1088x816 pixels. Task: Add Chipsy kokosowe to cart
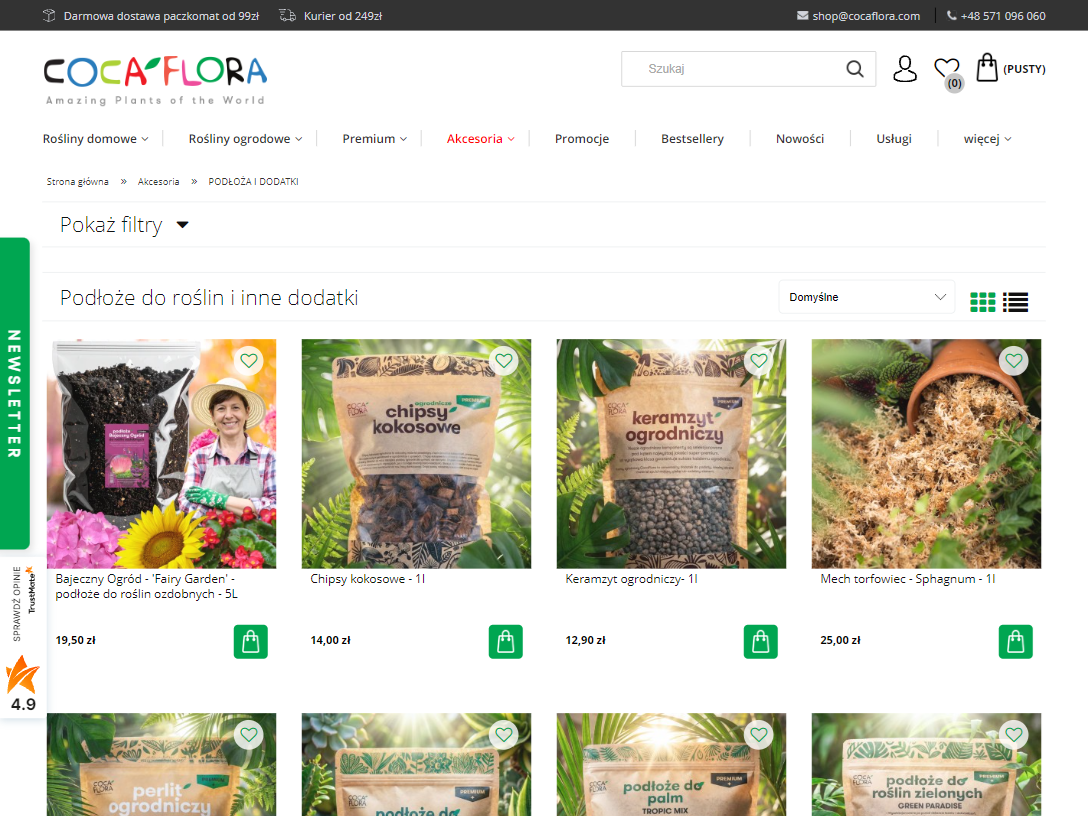505,642
